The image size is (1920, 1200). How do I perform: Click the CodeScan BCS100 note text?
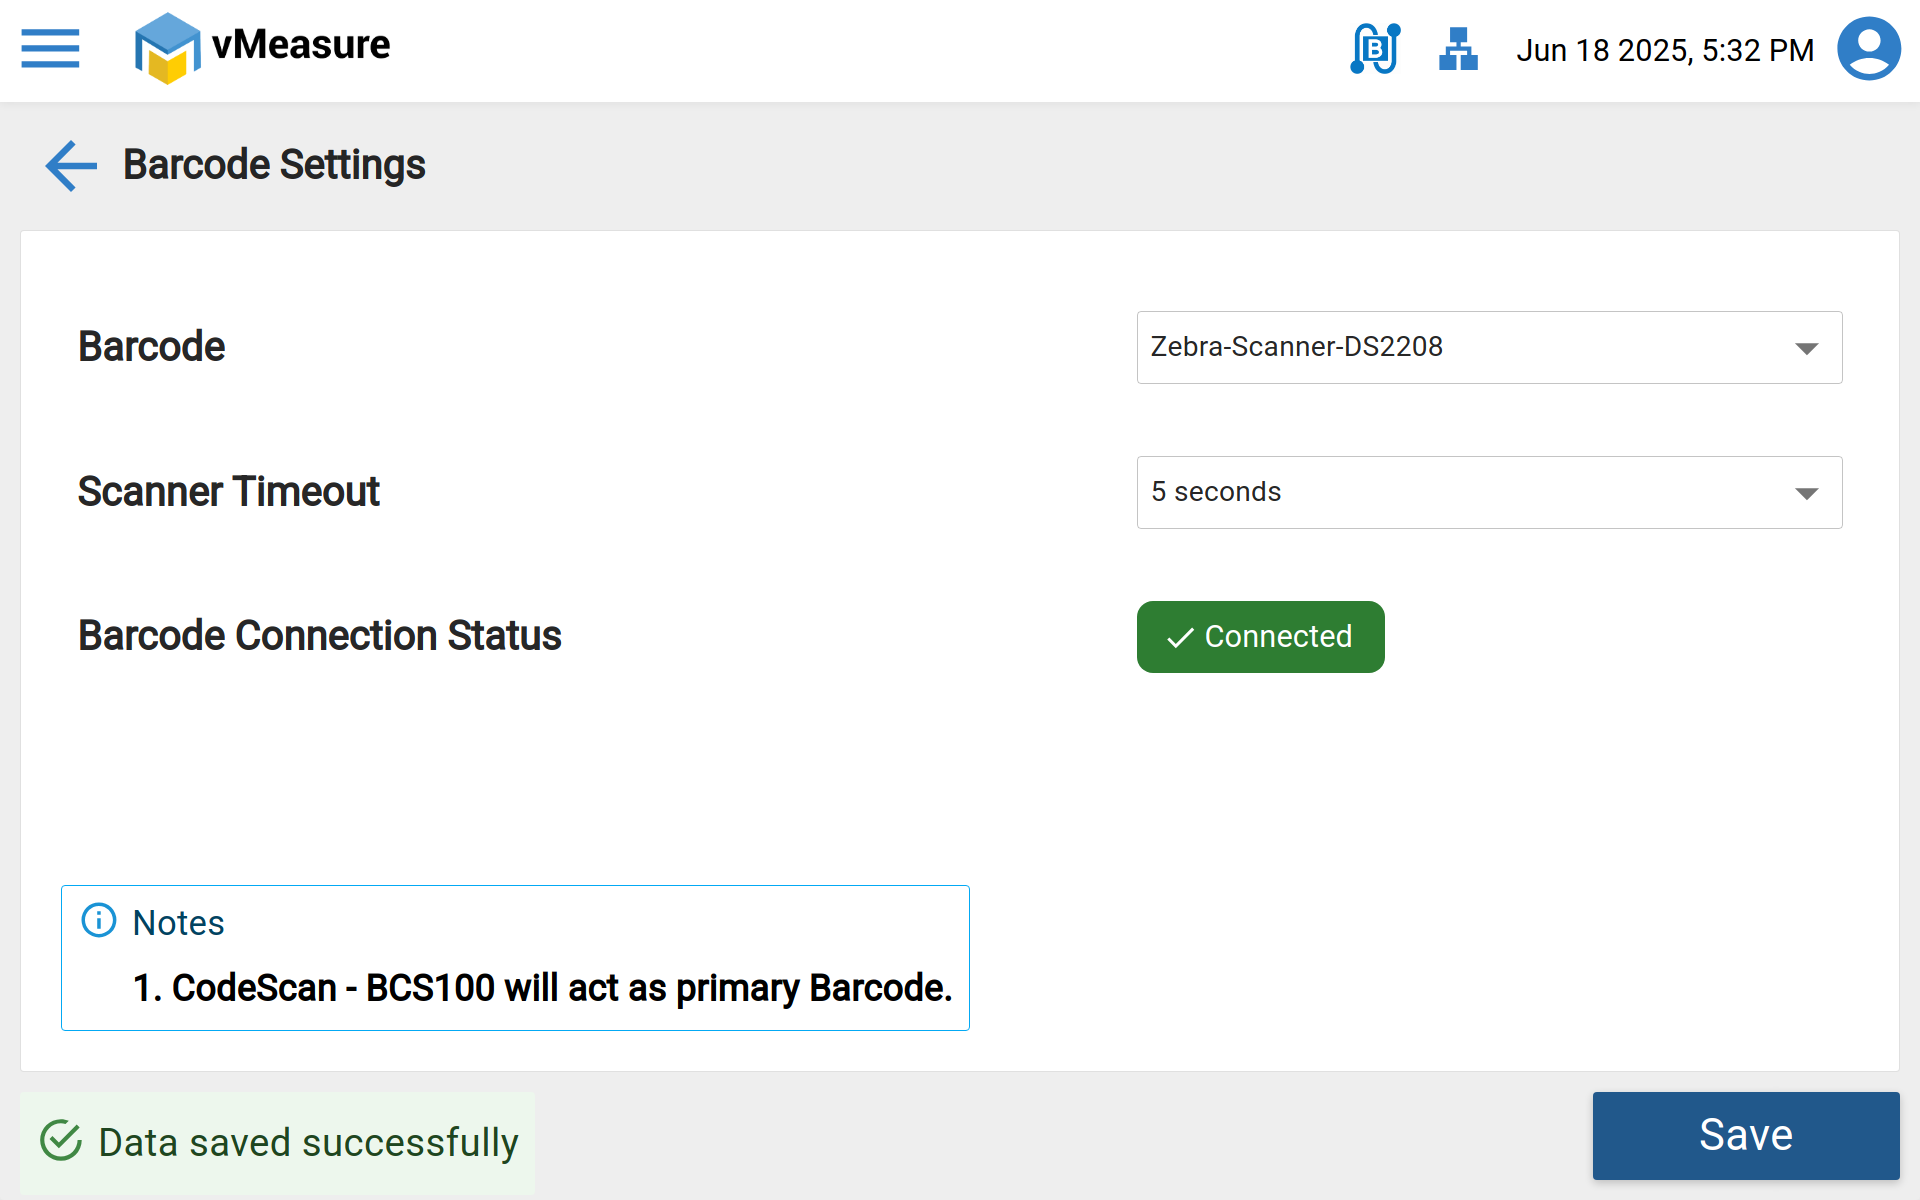tap(542, 988)
